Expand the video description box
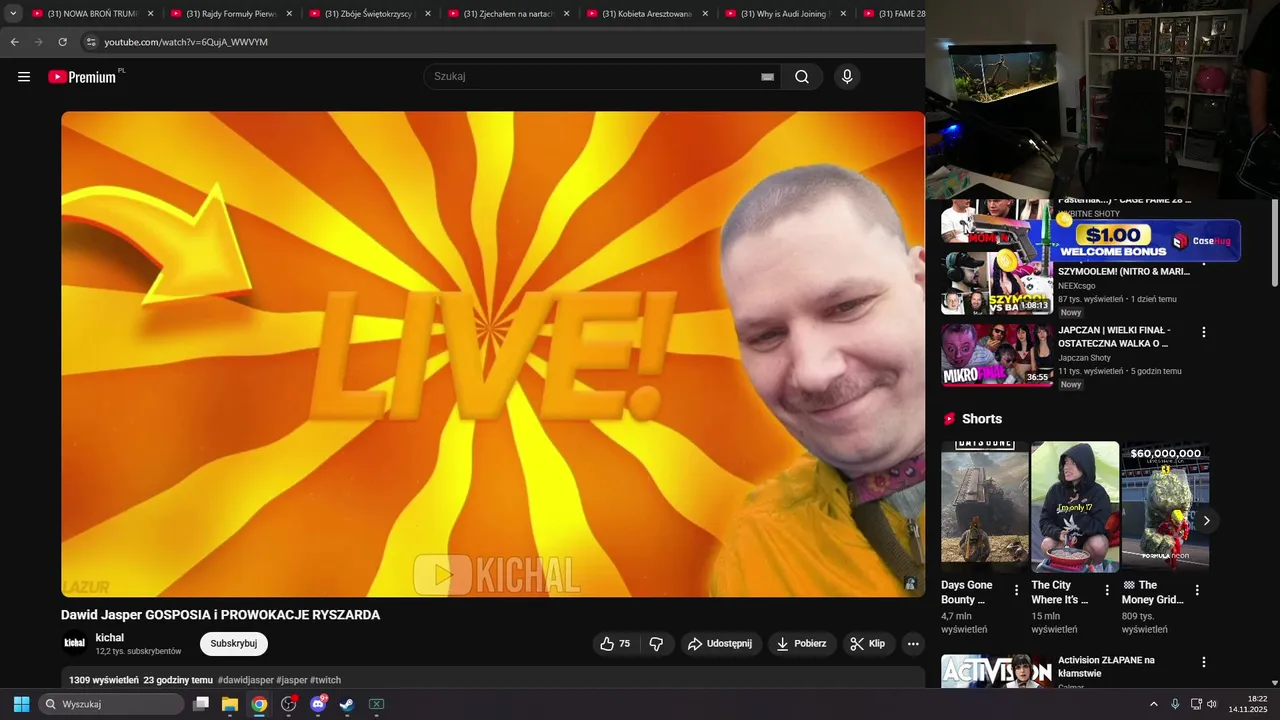Screen dimensions: 1280x720 (493, 678)
